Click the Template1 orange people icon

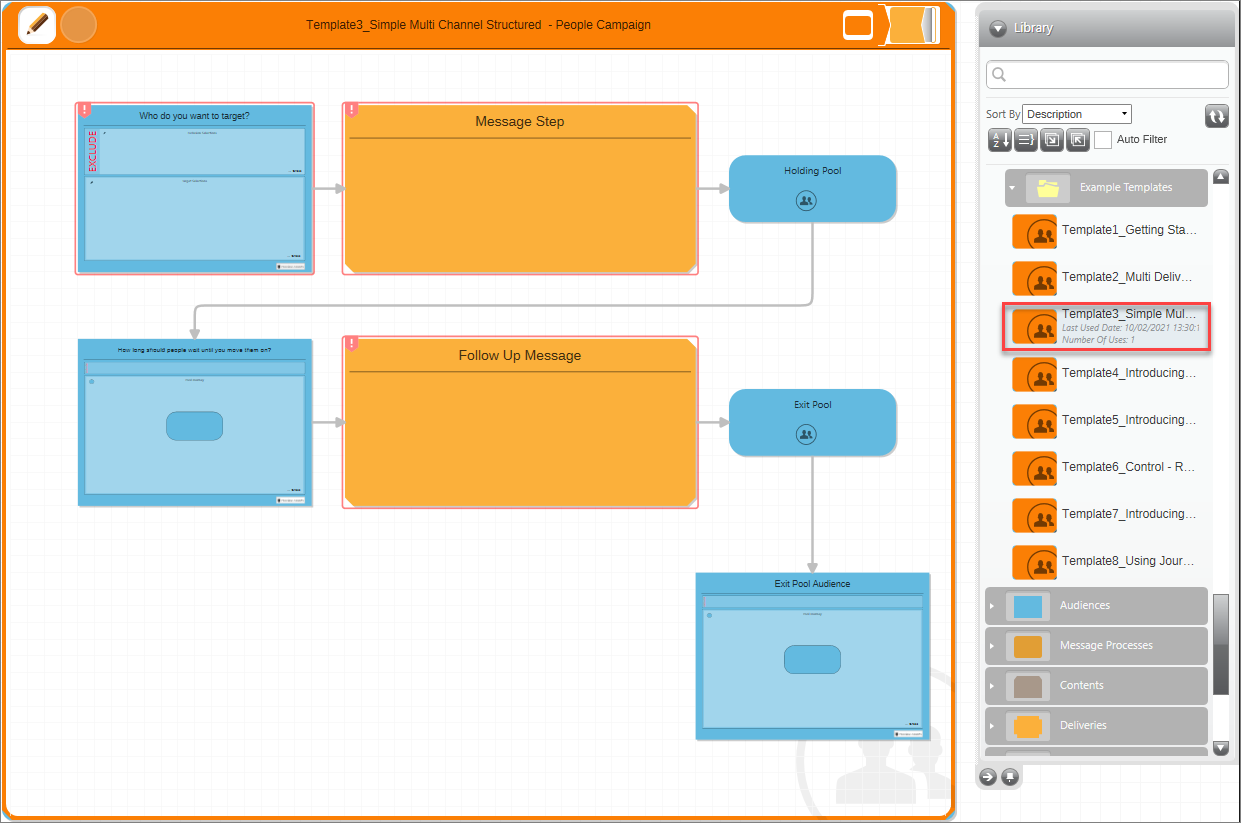click(x=1034, y=232)
